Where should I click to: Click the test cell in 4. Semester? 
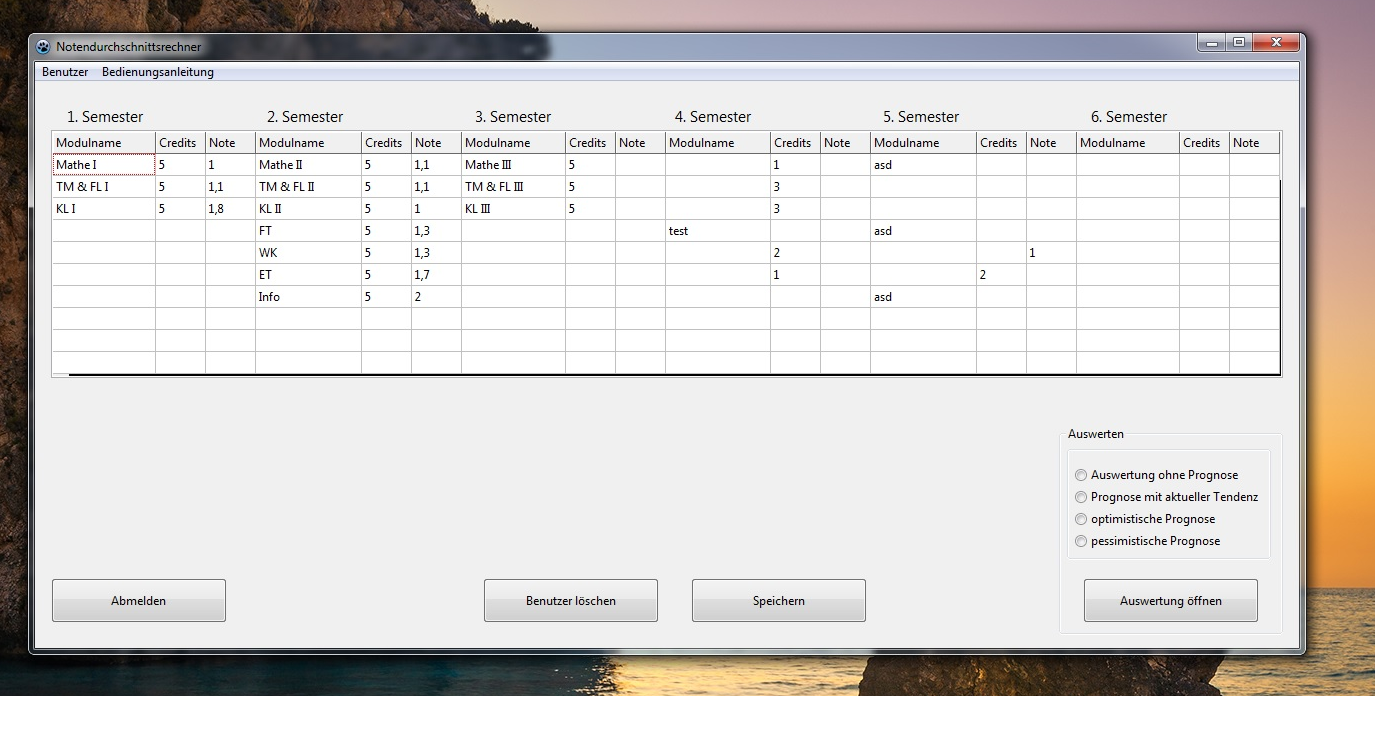click(x=717, y=231)
